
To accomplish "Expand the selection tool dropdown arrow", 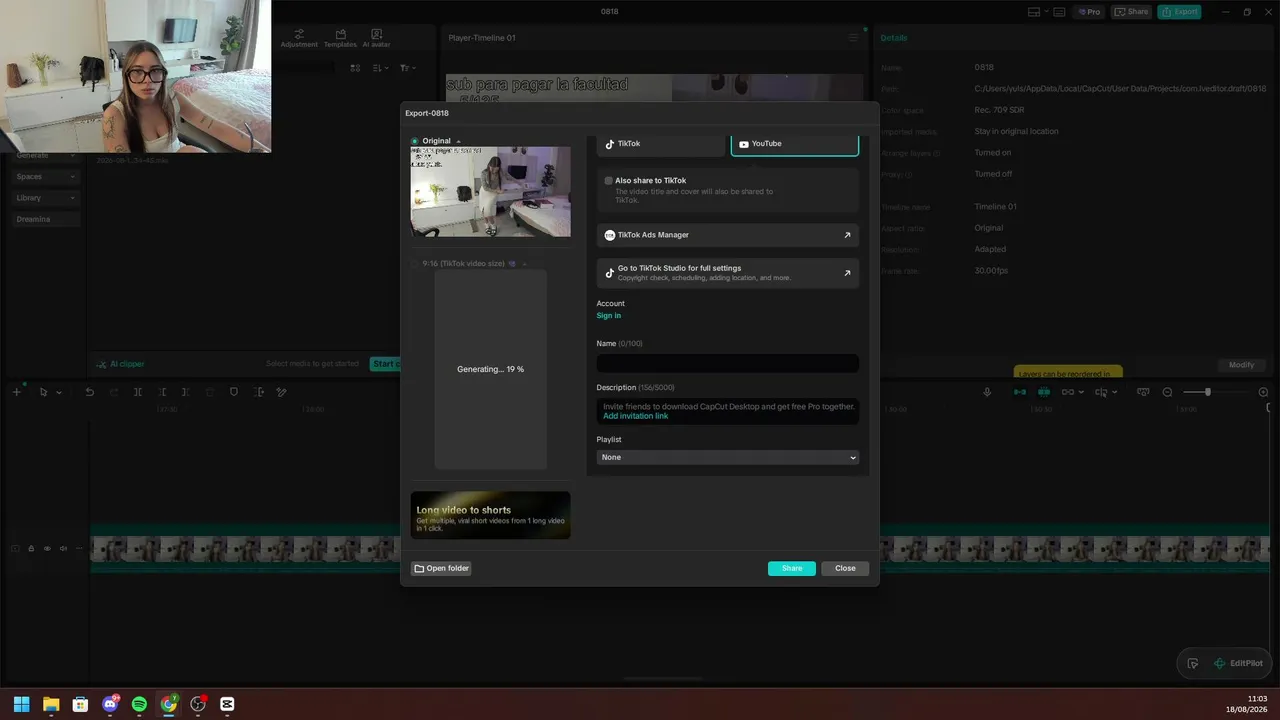I will pyautogui.click(x=59, y=393).
